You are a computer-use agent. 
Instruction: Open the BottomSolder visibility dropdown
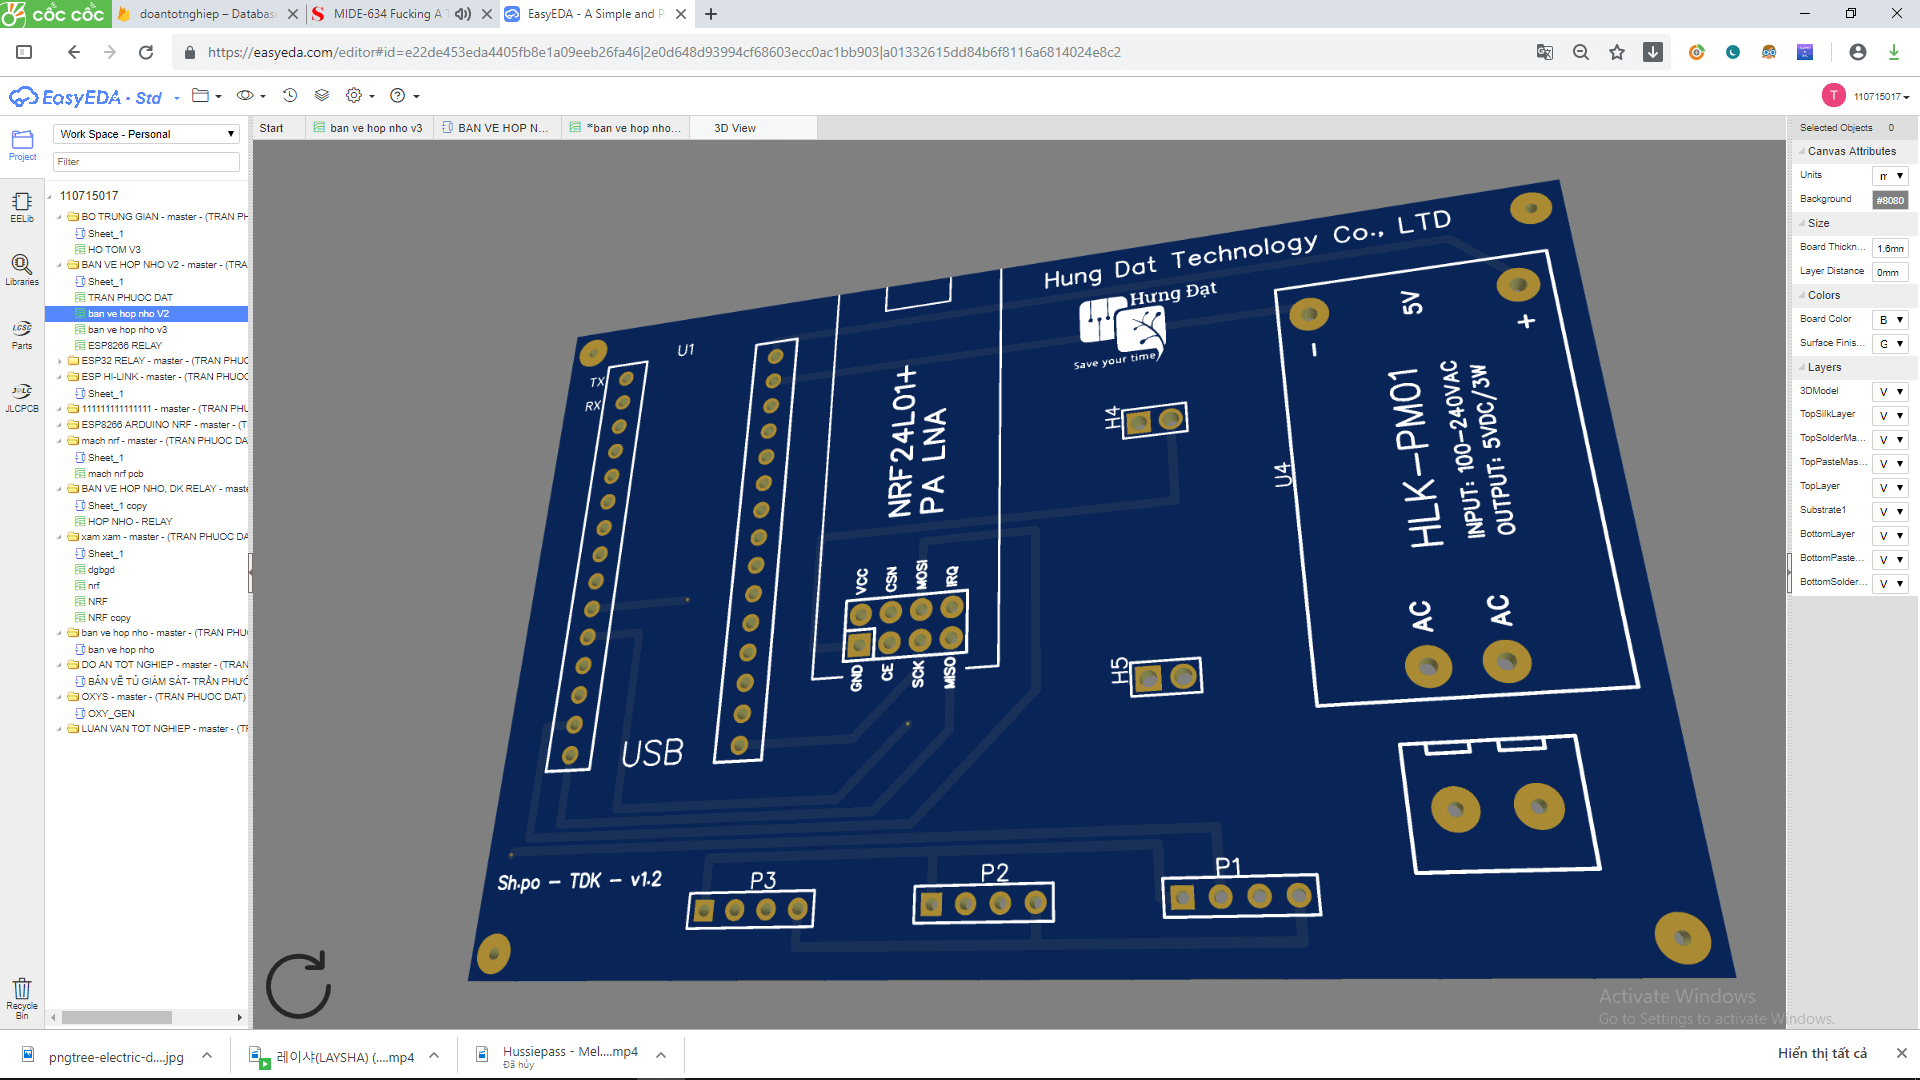pos(1891,584)
